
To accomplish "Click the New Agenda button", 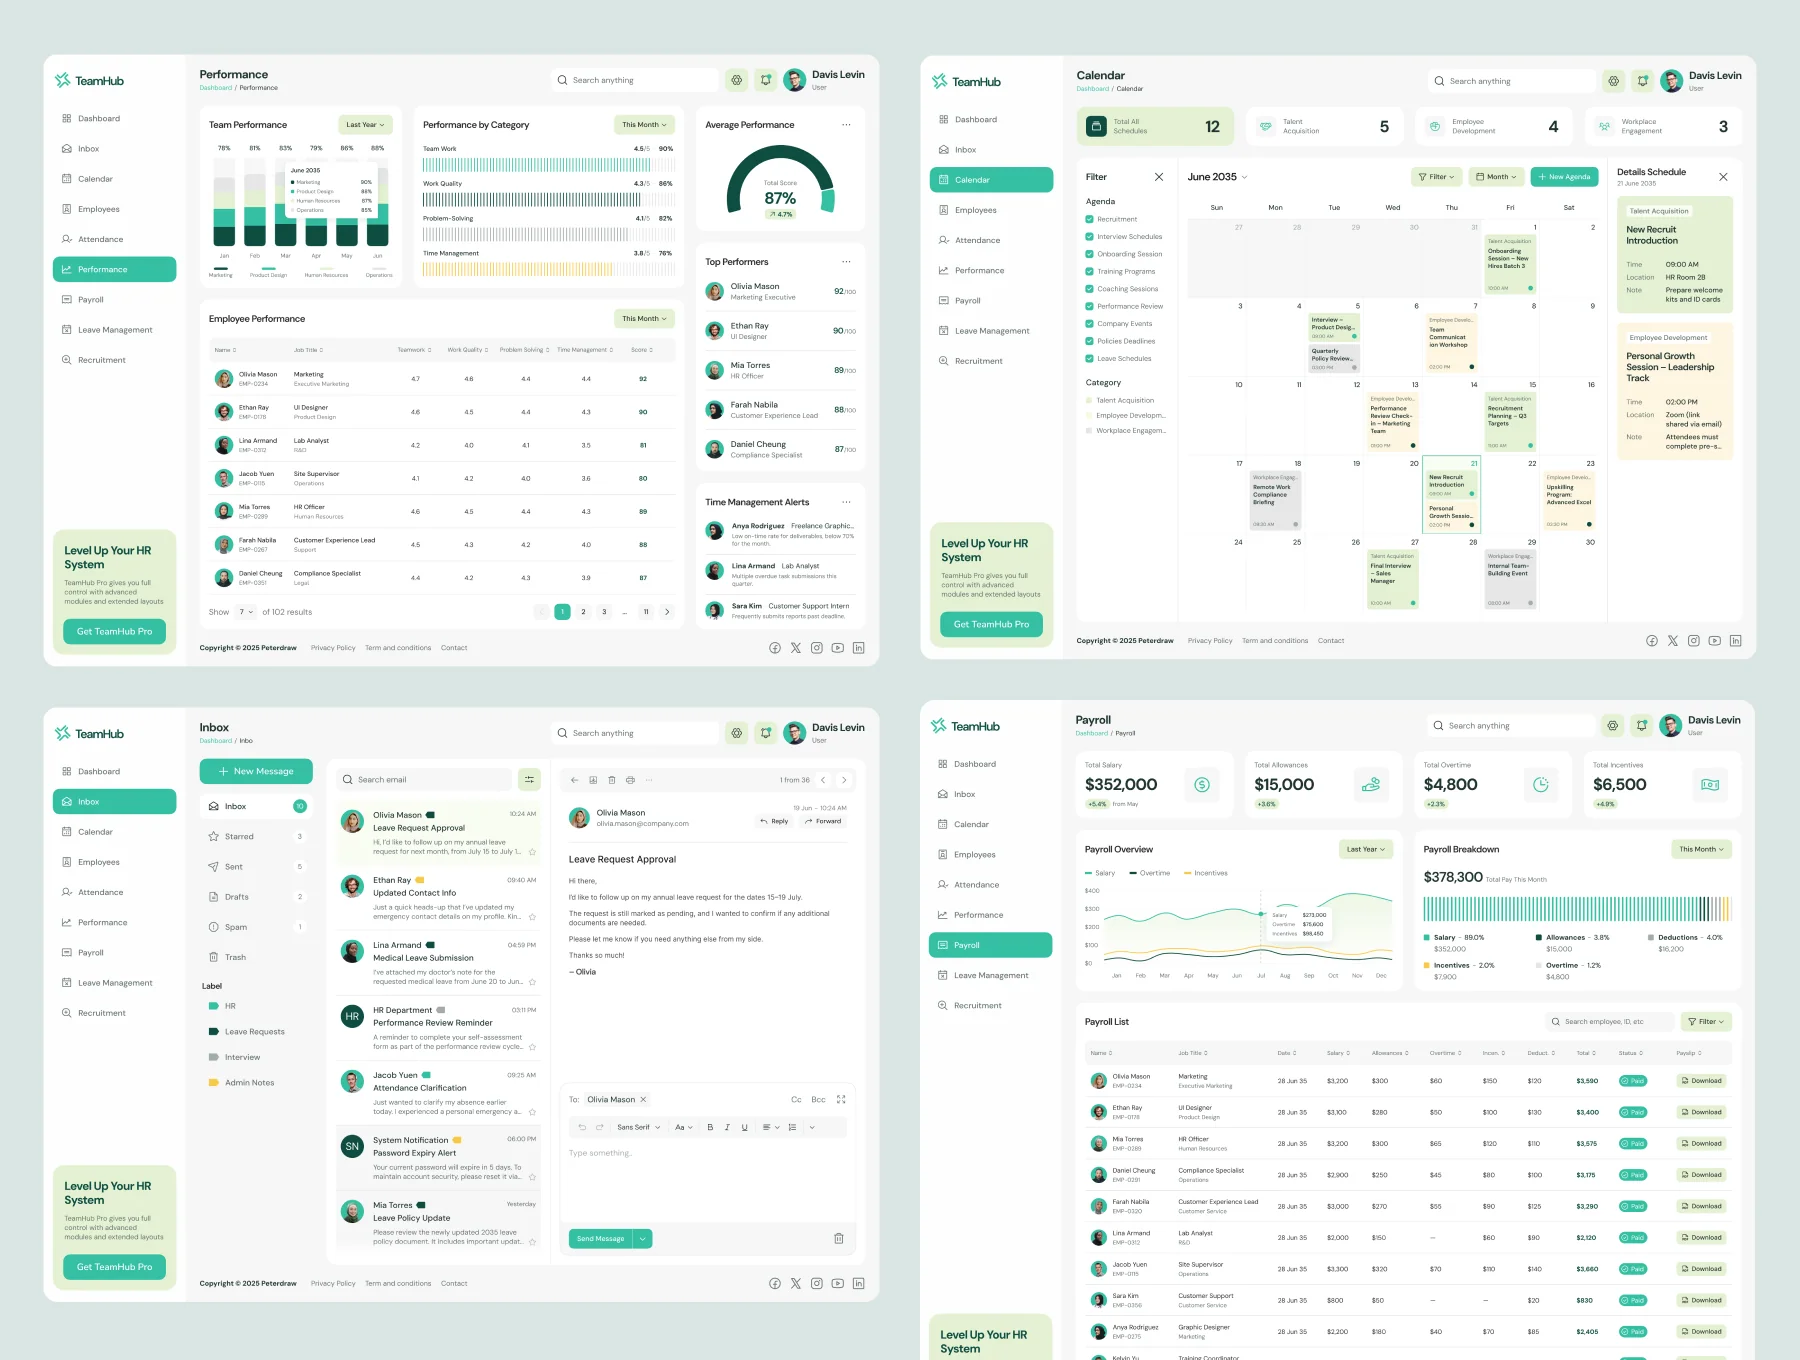I will point(1564,177).
